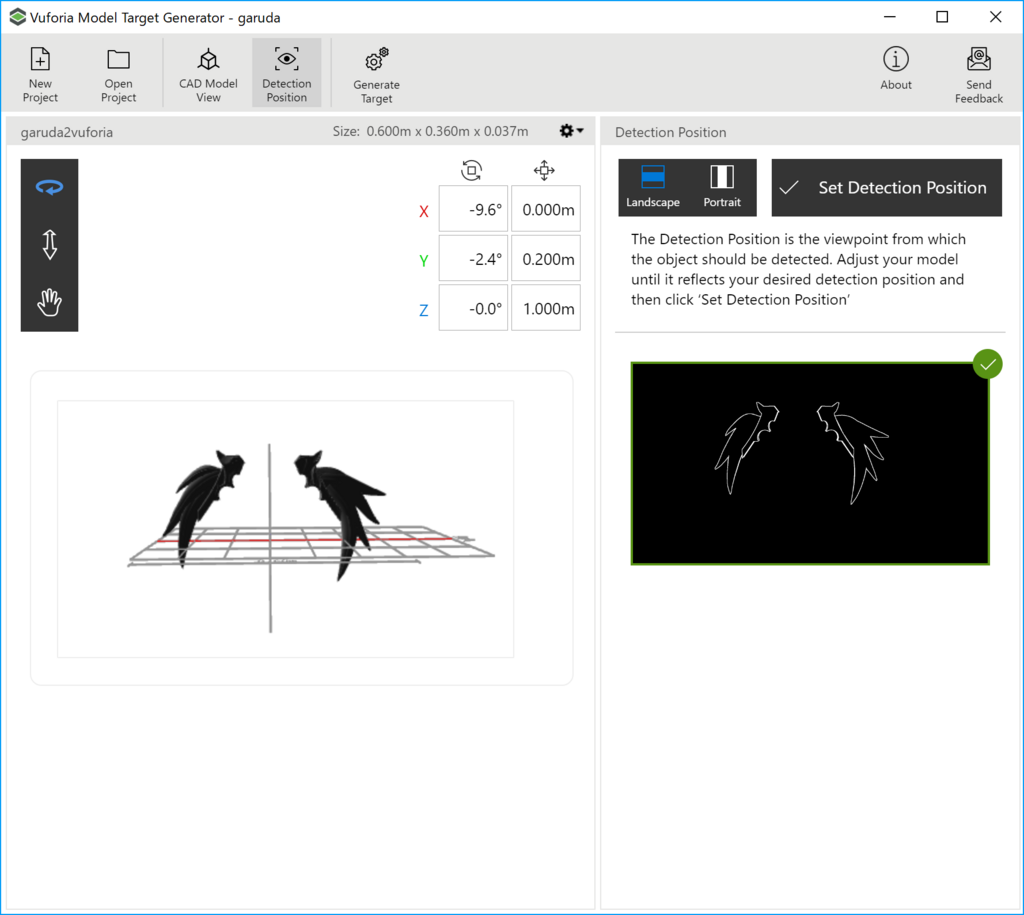Open the About info dialog

[x=896, y=68]
